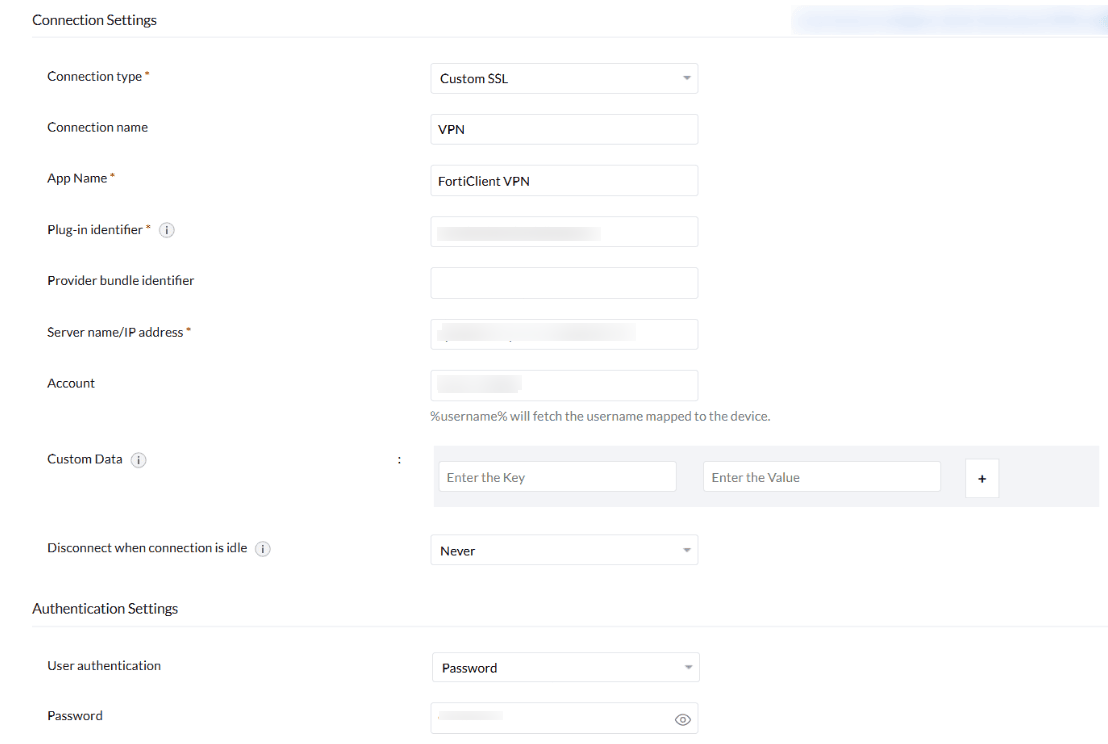Click the Enter the Key field
This screenshot has width=1108, height=744.
pyautogui.click(x=557, y=477)
